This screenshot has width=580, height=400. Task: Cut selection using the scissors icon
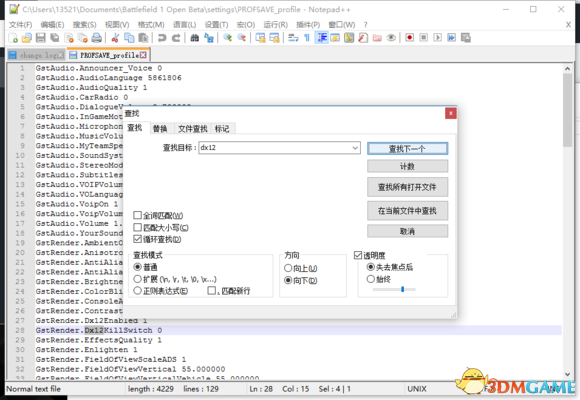coord(115,38)
